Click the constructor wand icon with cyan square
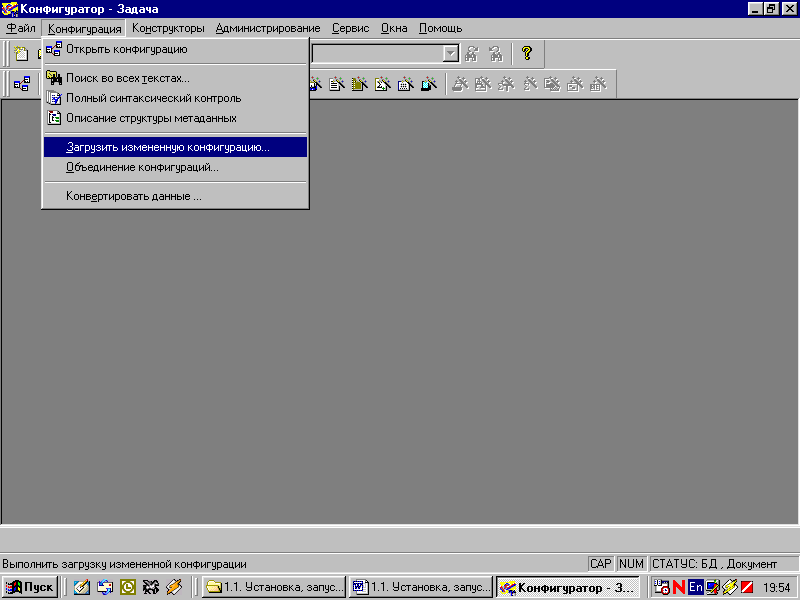Screen dimensions: 800x600 (x=429, y=84)
